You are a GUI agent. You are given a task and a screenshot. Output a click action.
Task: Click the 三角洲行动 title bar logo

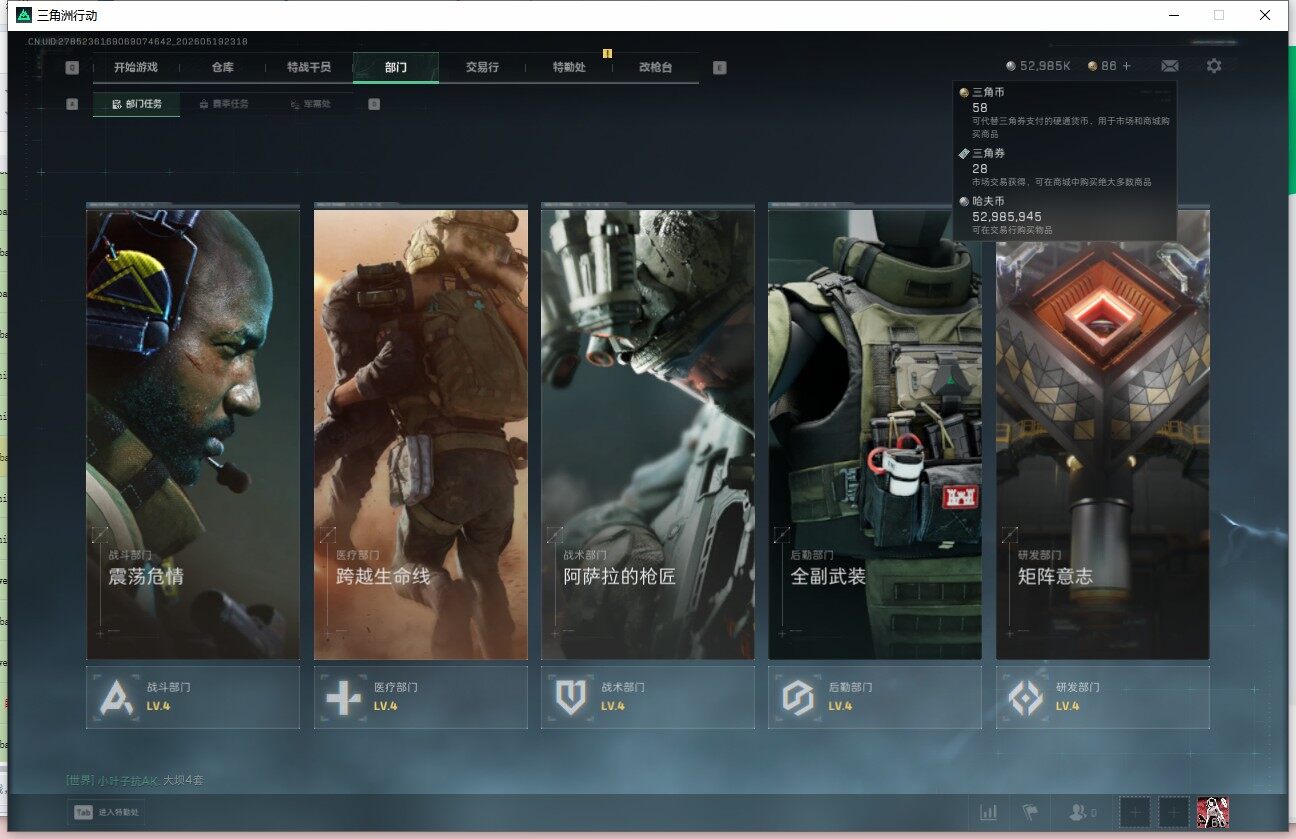pos(24,15)
